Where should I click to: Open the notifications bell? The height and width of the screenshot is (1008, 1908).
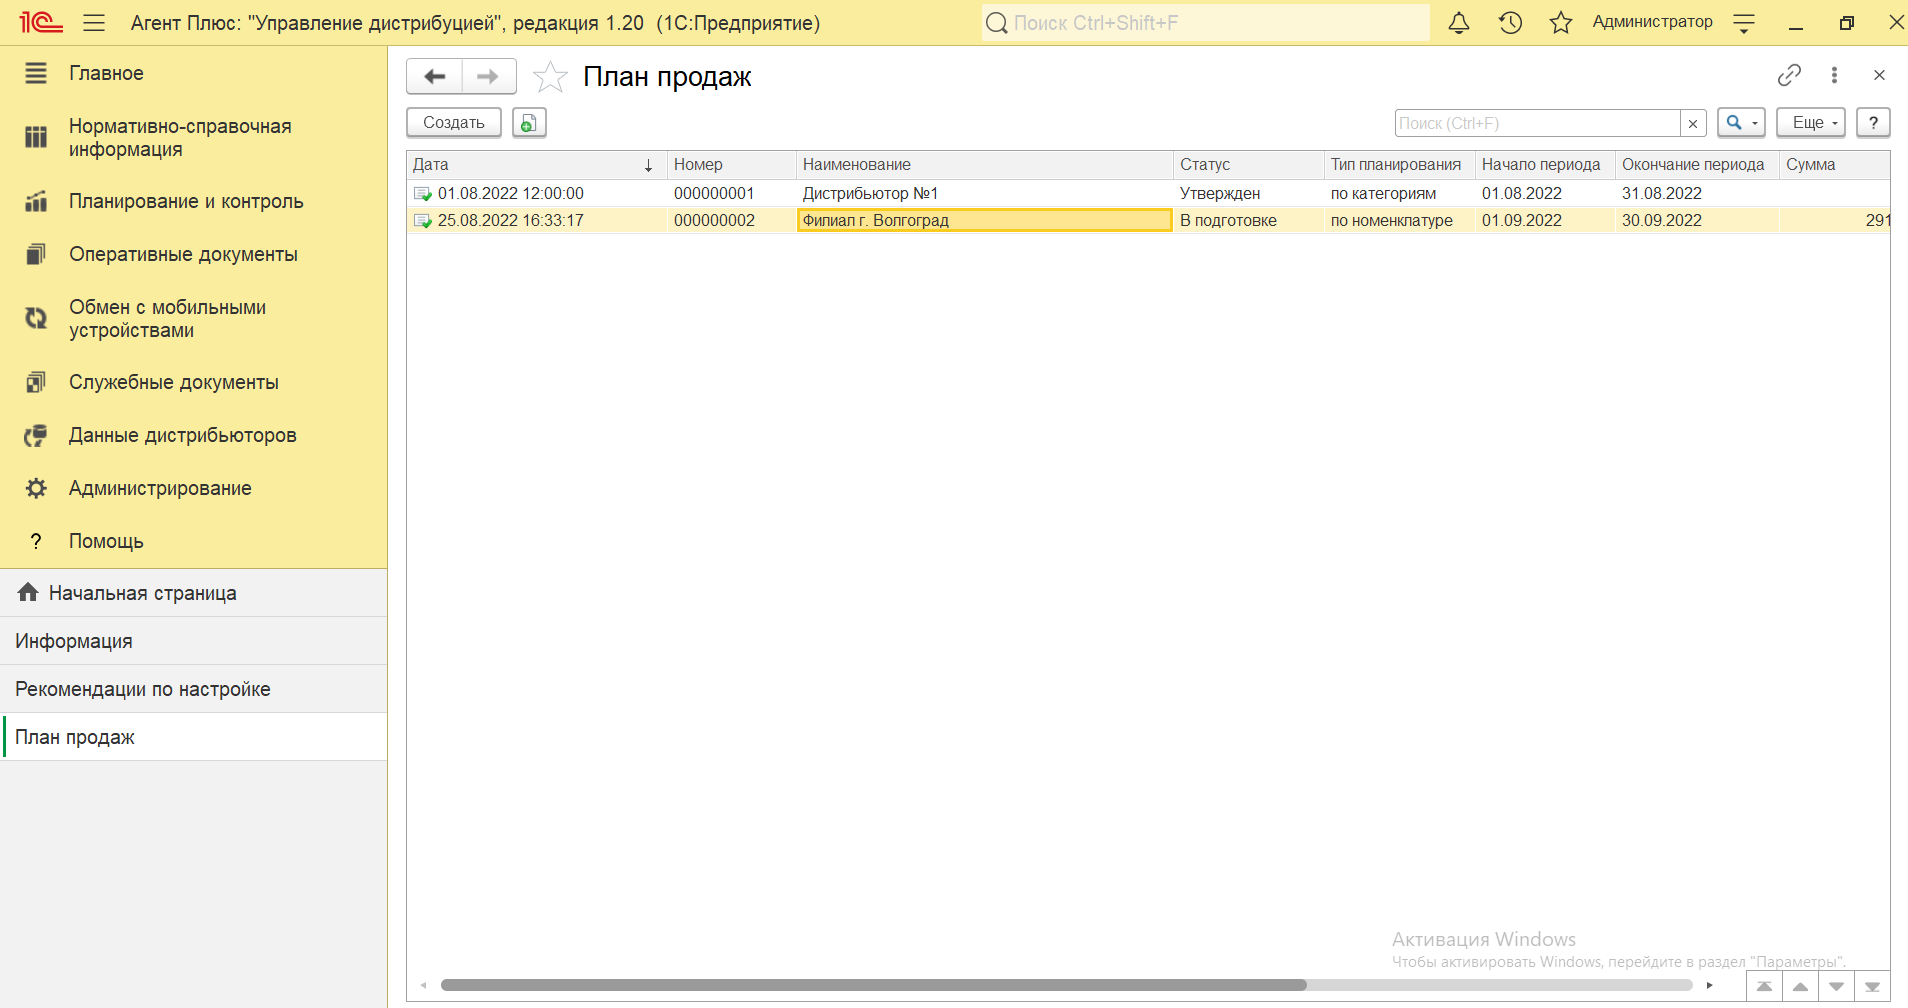pyautogui.click(x=1459, y=22)
